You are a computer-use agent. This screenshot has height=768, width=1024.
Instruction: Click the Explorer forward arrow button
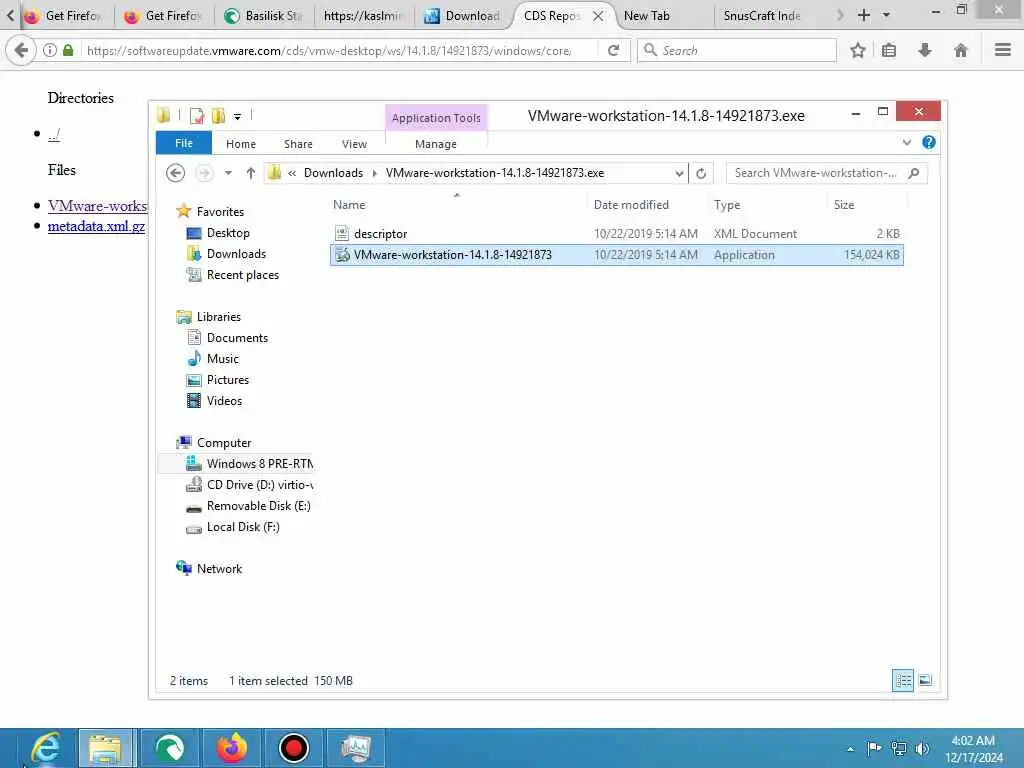coord(204,173)
